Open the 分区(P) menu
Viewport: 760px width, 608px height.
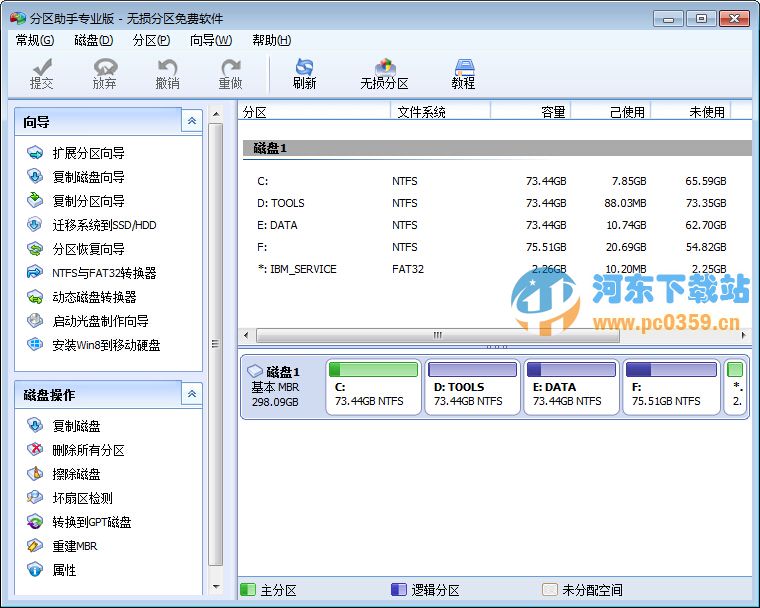[151, 40]
